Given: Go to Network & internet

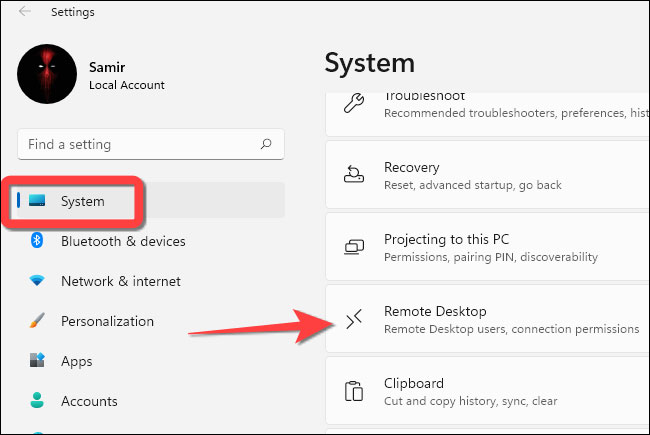Looking at the screenshot, I should pyautogui.click(x=121, y=281).
